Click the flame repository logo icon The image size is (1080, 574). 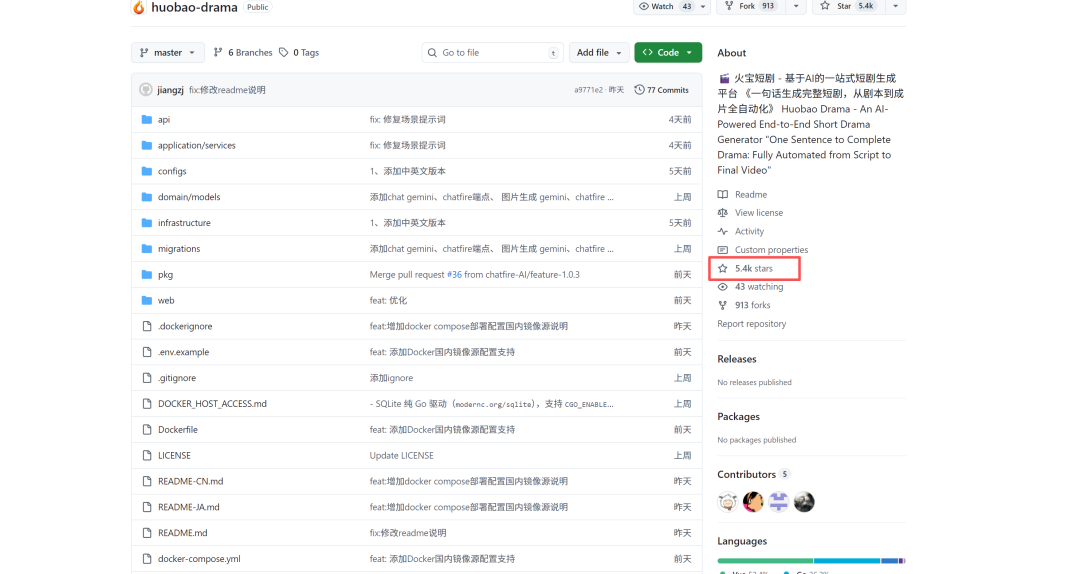(138, 7)
